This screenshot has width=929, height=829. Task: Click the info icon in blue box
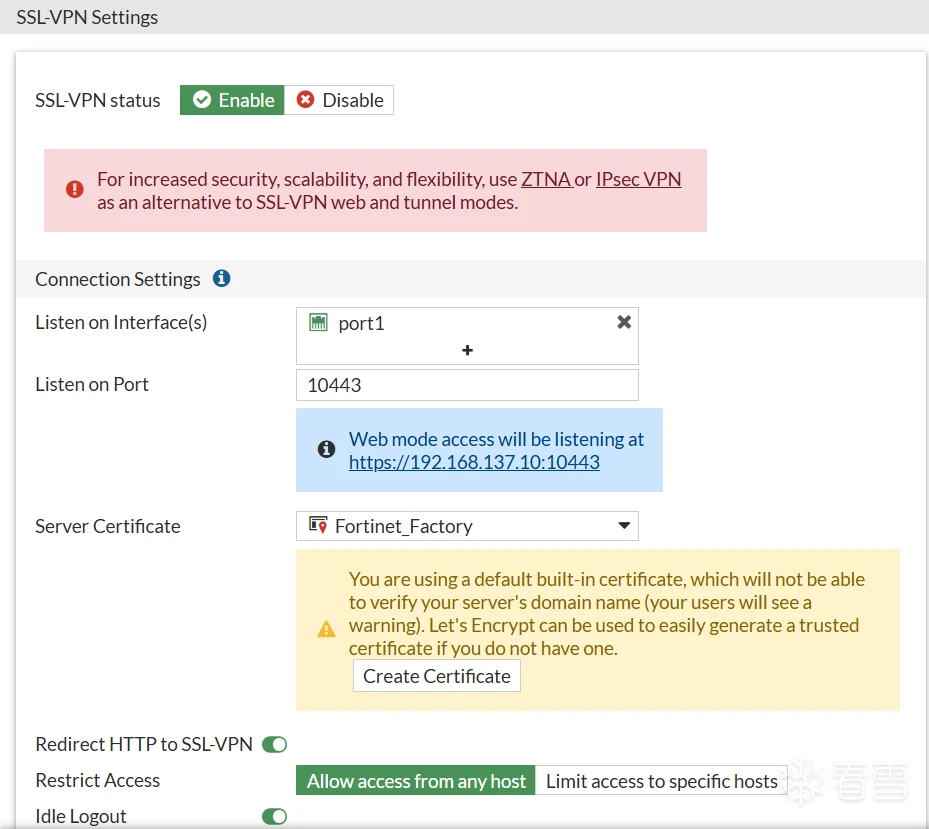326,450
